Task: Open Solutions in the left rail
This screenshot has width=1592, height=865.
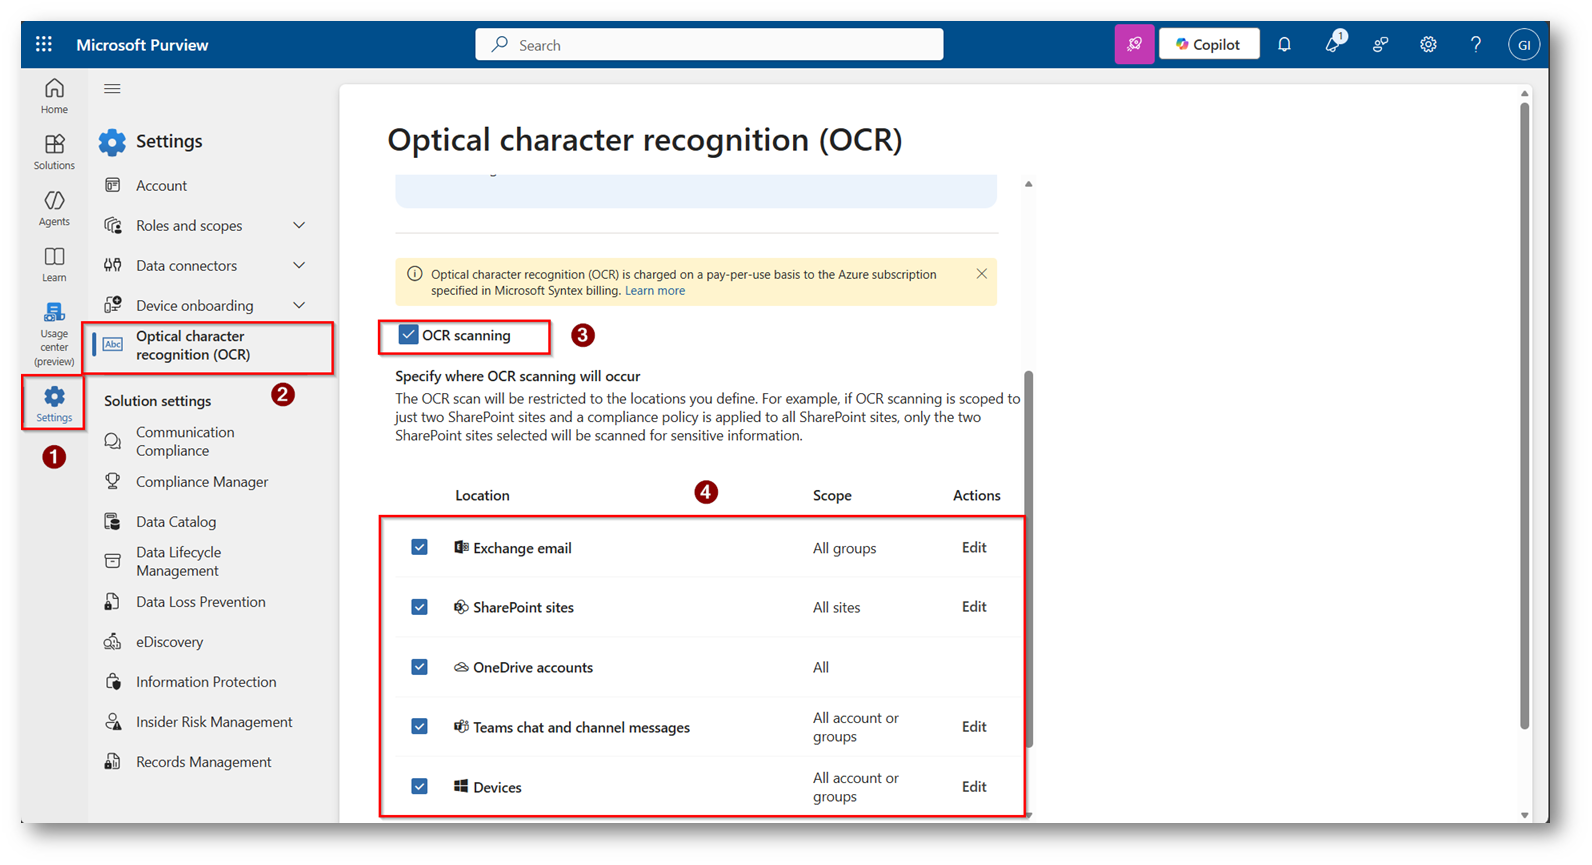Action: point(54,152)
